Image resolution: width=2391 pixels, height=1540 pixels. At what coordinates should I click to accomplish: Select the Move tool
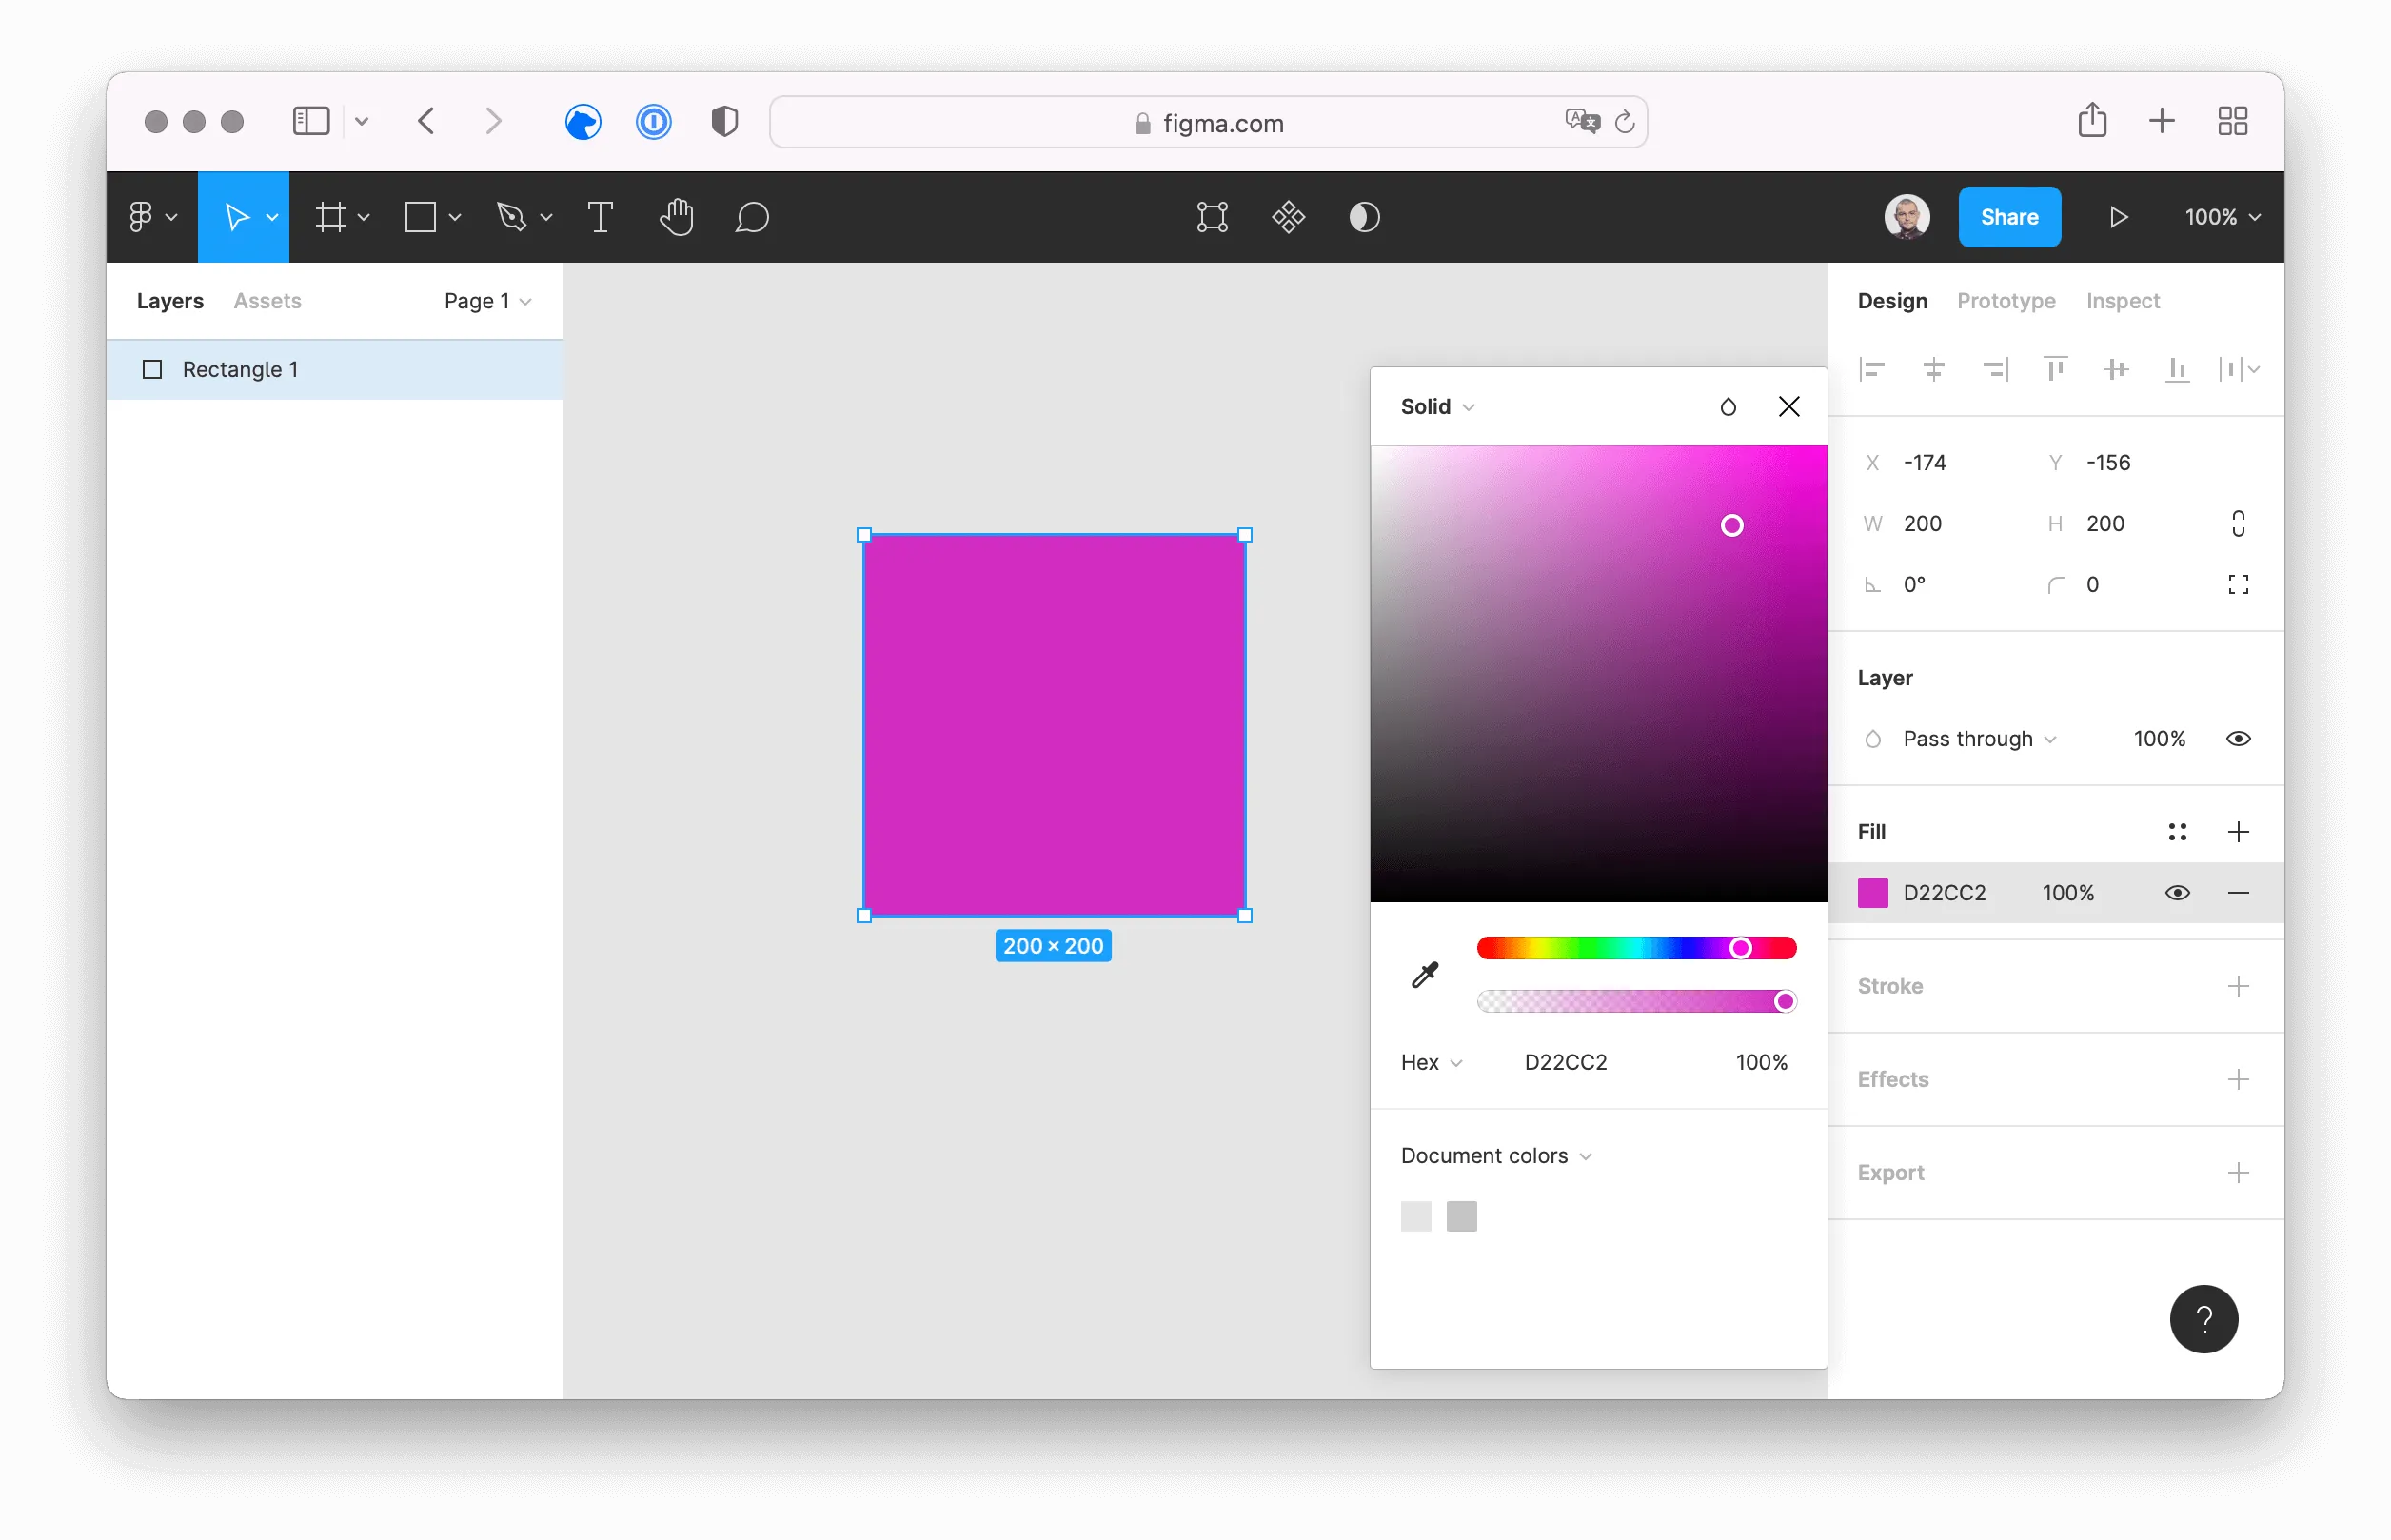click(x=239, y=217)
